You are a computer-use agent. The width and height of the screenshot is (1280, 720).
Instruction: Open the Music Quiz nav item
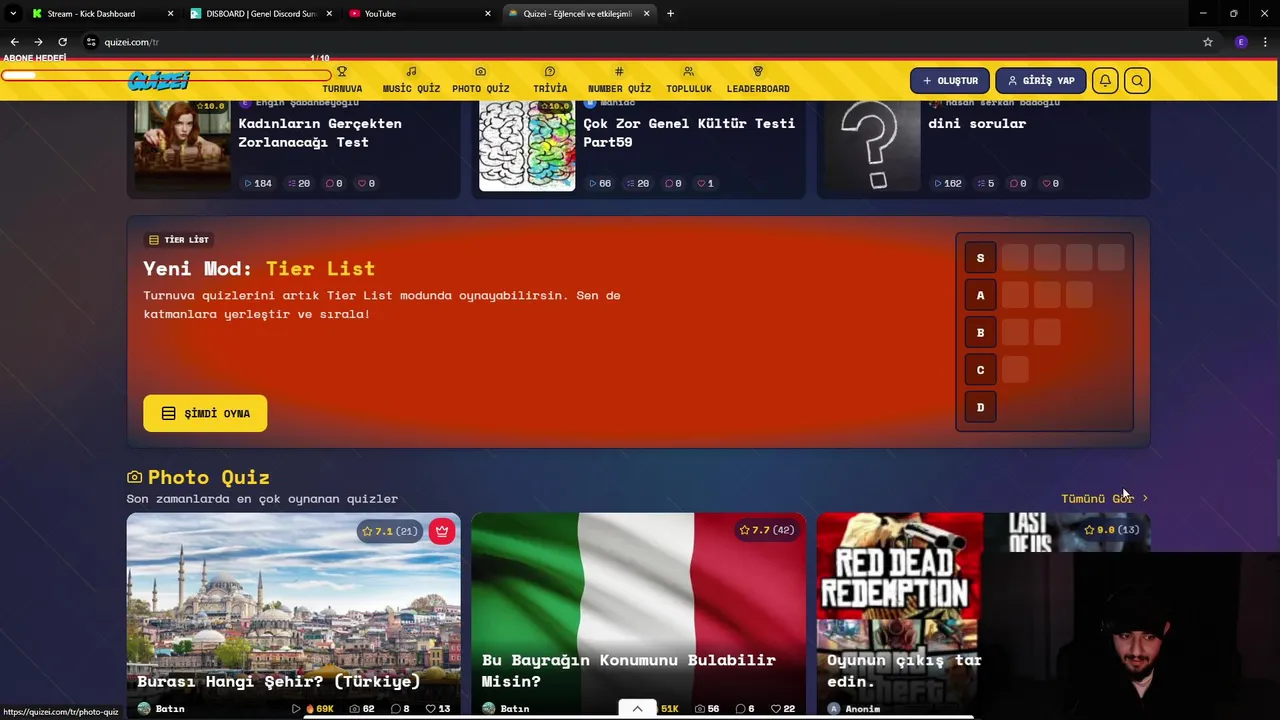[x=411, y=80]
